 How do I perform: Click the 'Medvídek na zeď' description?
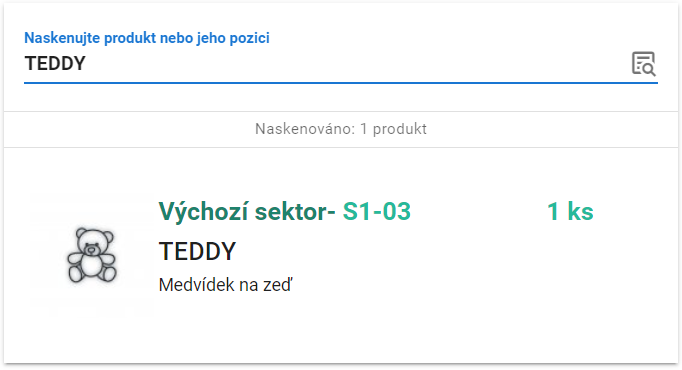(226, 285)
